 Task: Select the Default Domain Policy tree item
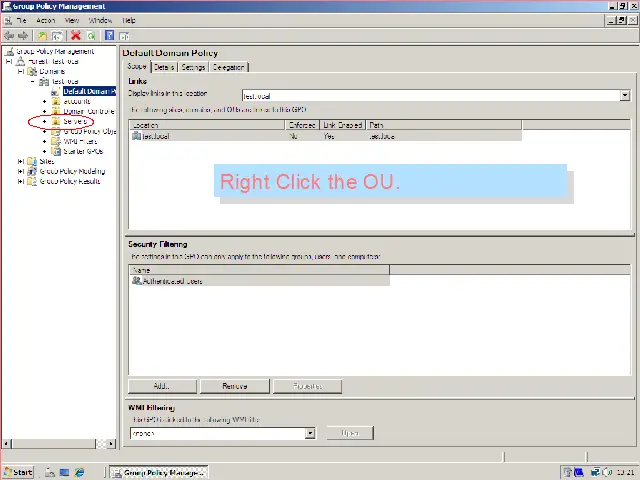[x=89, y=91]
